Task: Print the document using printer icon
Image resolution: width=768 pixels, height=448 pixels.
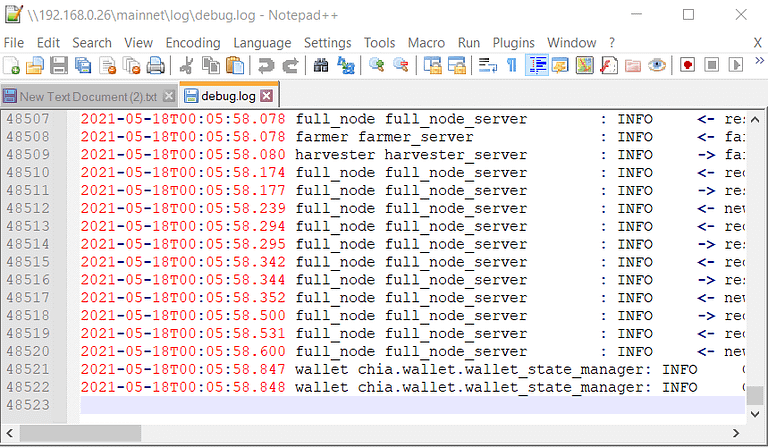Action: pyautogui.click(x=156, y=65)
